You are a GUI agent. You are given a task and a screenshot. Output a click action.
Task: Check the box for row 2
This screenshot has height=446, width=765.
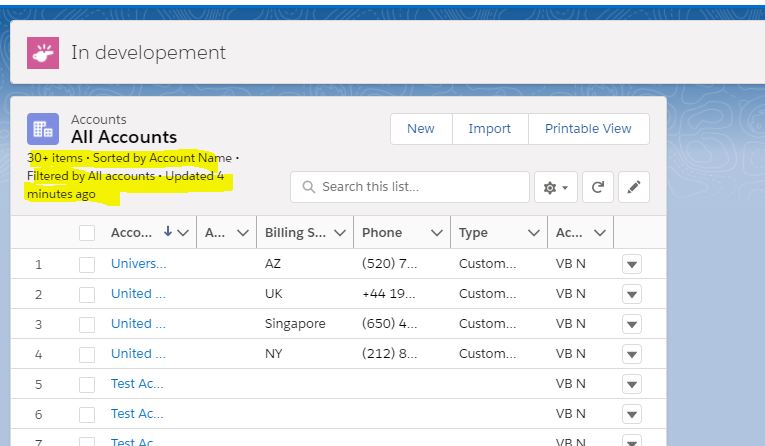click(87, 294)
